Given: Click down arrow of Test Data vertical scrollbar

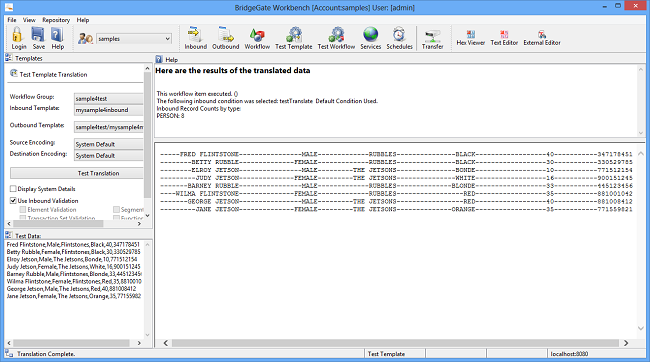Looking at the screenshot, I should 148,335.
